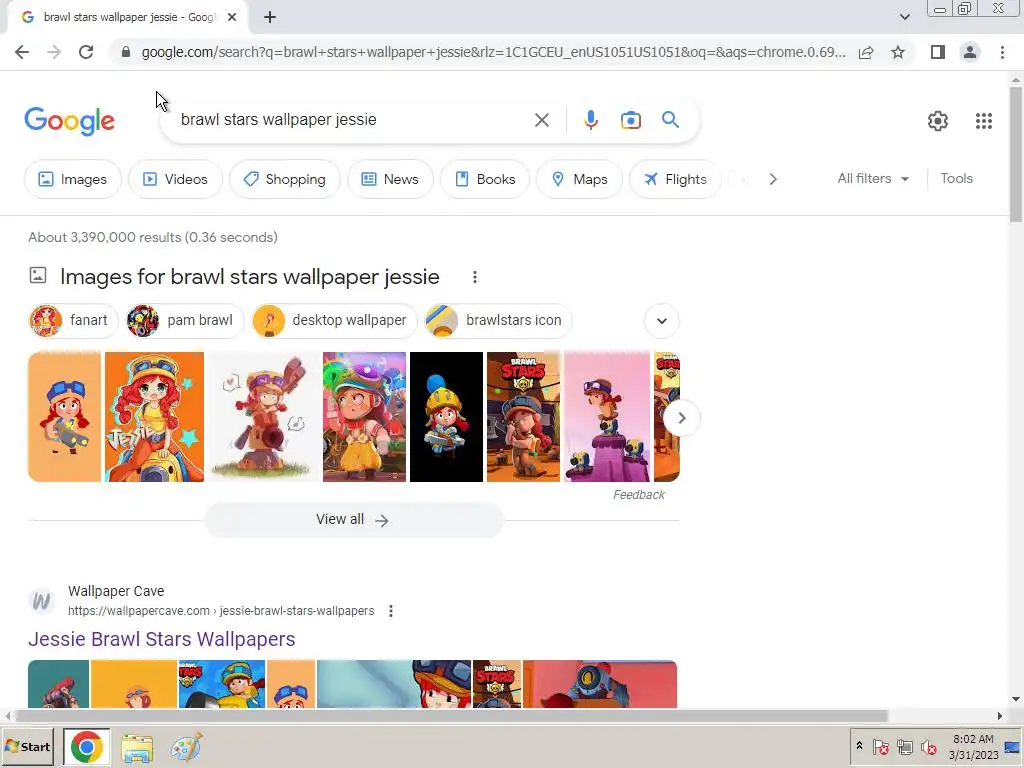Image resolution: width=1024 pixels, height=768 pixels.
Task: Select the desktop wallpaper image chip
Action: [334, 321]
